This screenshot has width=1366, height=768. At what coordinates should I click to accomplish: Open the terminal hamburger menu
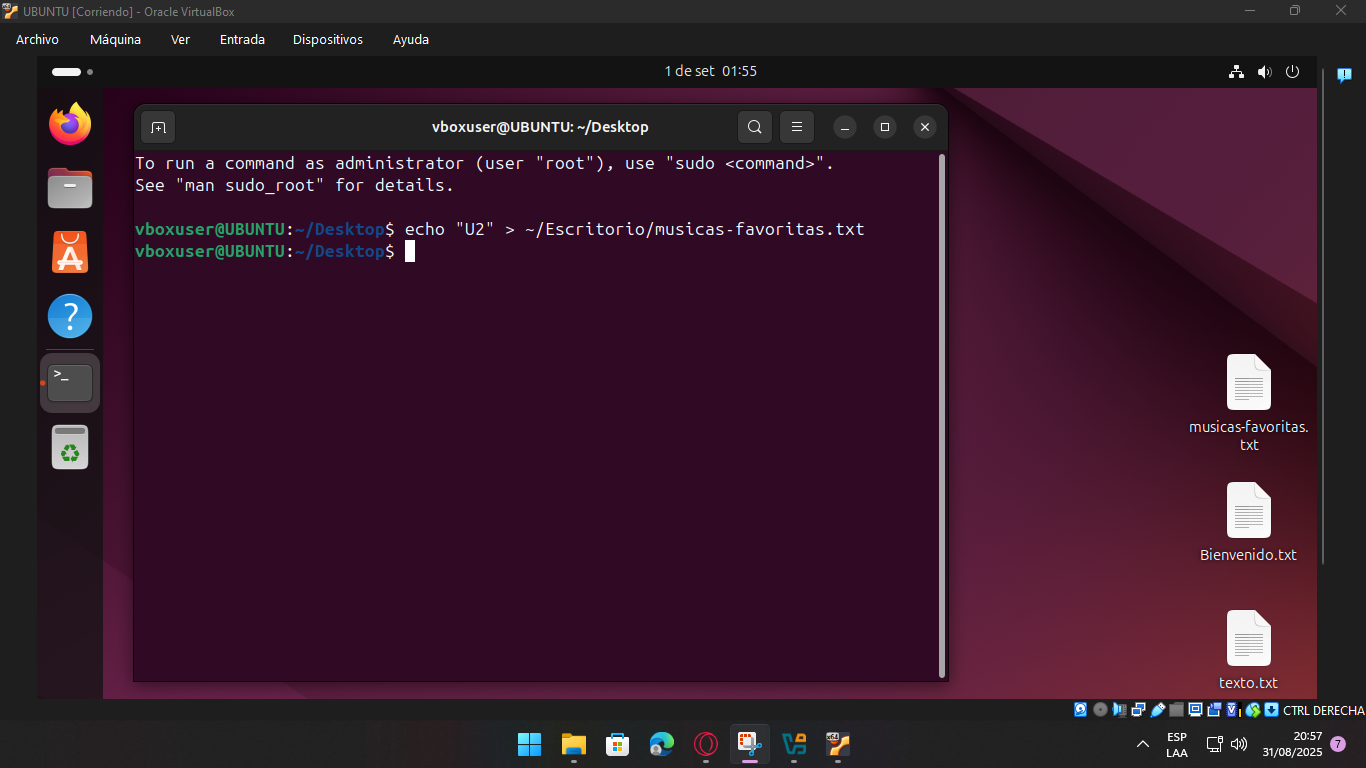[x=797, y=127]
